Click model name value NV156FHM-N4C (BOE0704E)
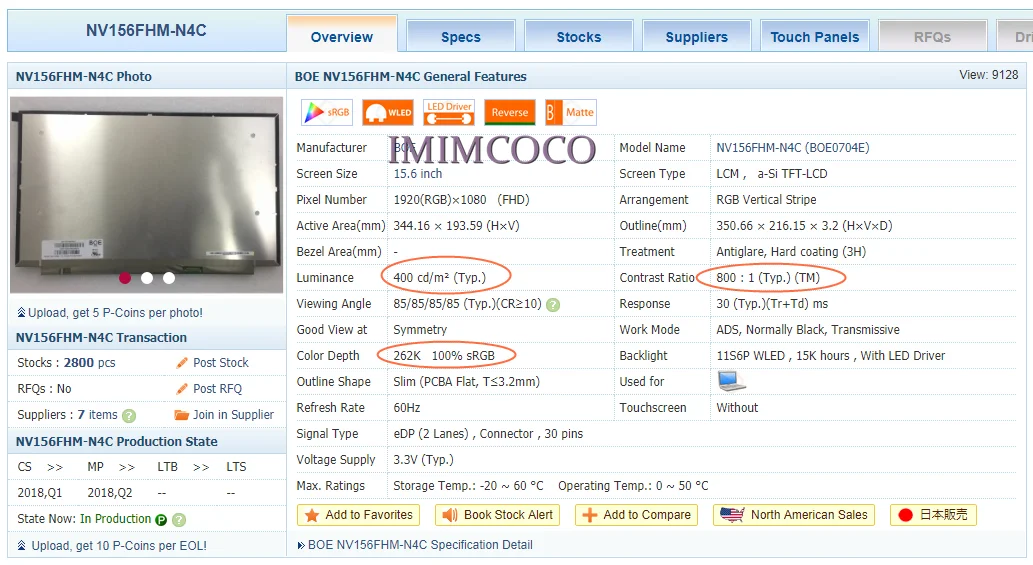The height and width of the screenshot is (565, 1033). coord(793,148)
